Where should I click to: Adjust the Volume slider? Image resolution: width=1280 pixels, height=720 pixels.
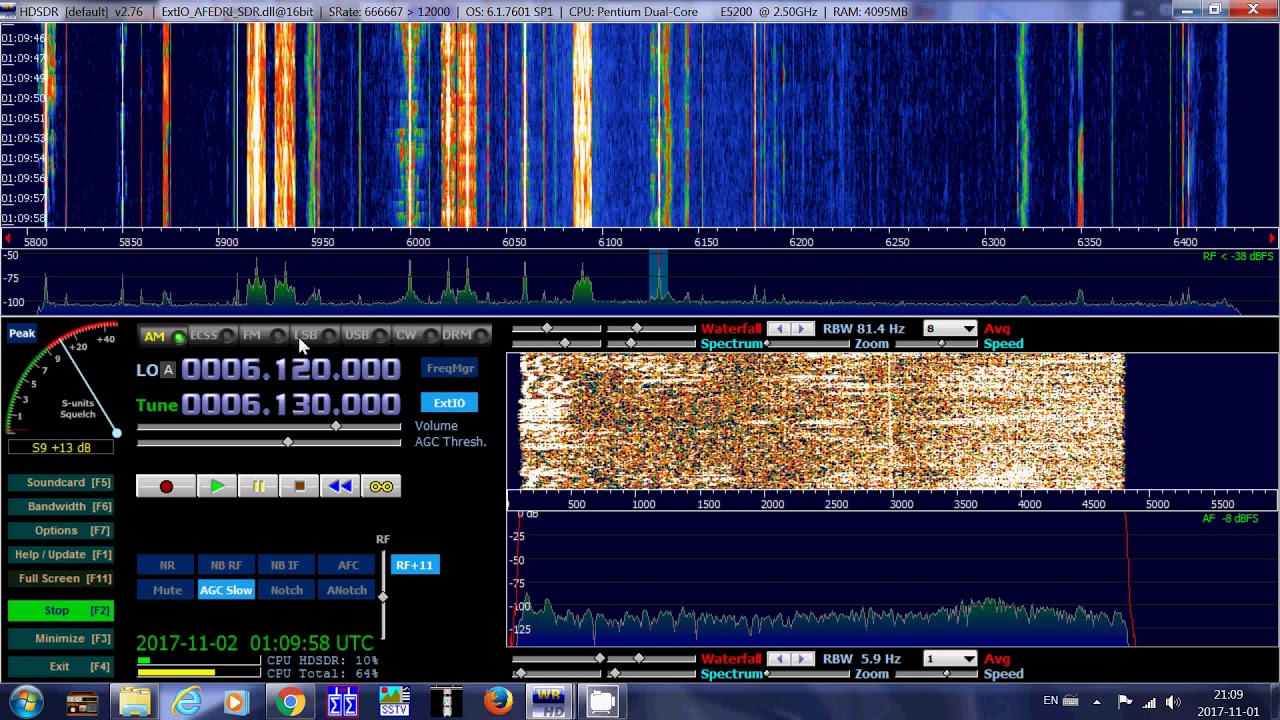tap(268, 427)
